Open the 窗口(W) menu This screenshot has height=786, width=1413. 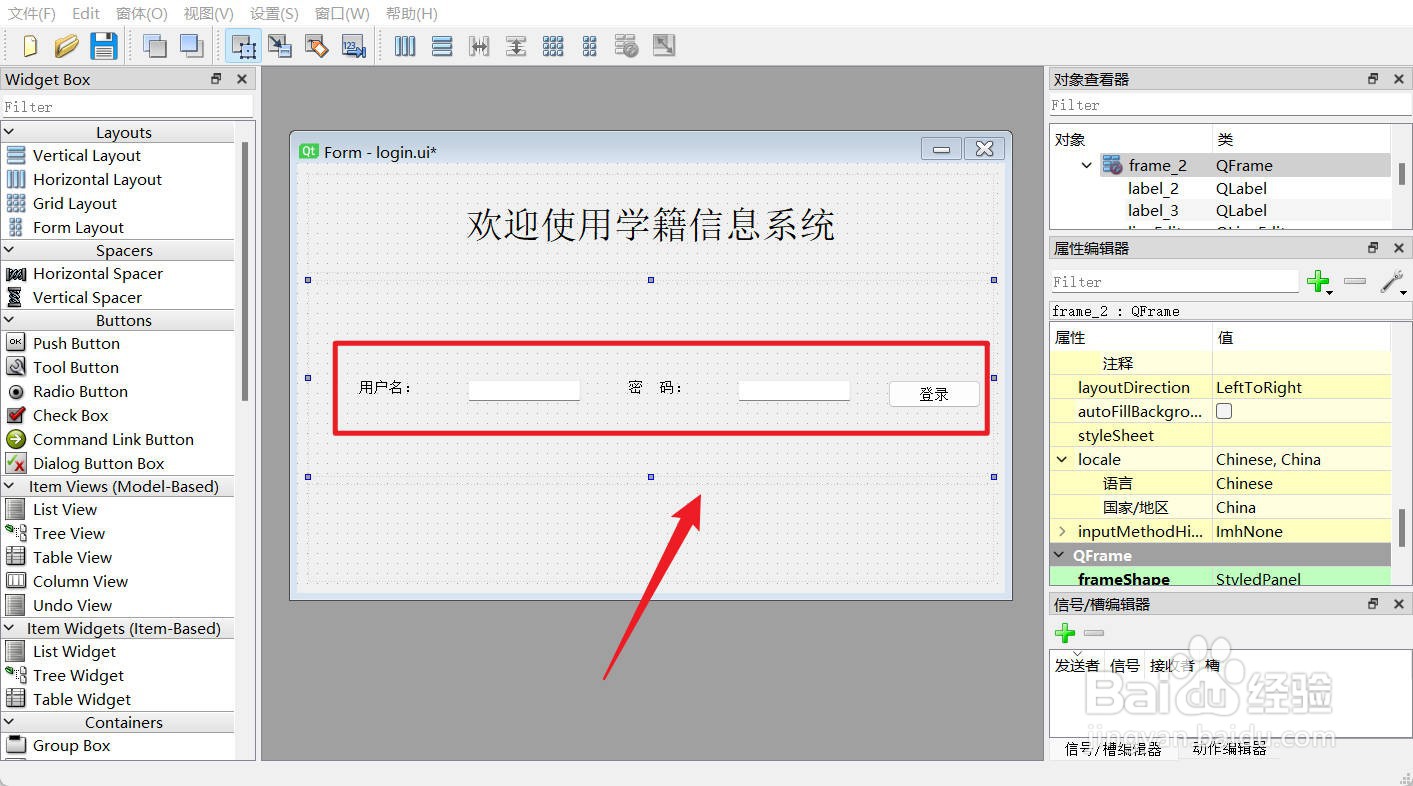pyautogui.click(x=342, y=13)
